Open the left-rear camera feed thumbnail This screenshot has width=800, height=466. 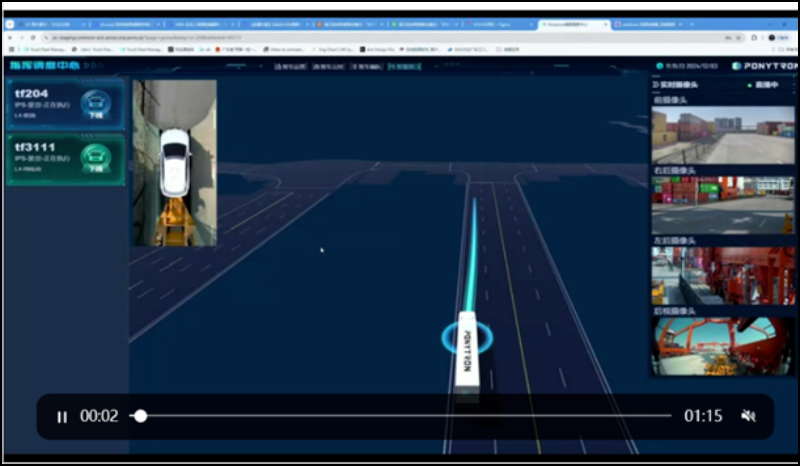723,275
